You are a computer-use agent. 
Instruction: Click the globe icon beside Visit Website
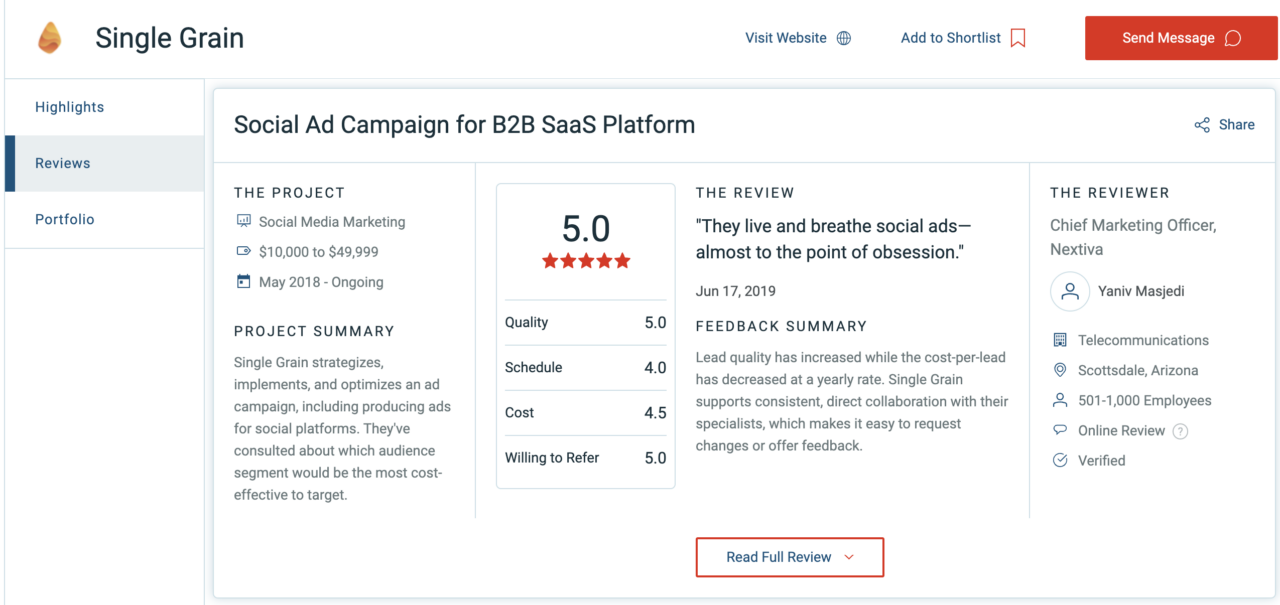coord(844,38)
